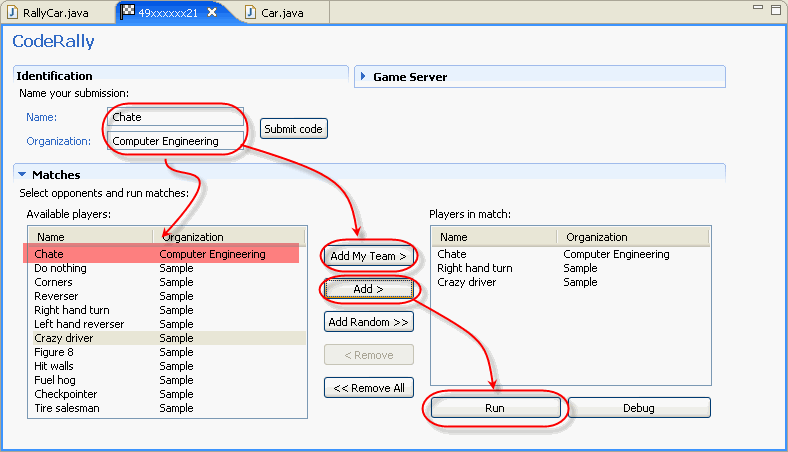Collapse the Matches section
This screenshot has height=452, width=788.
point(22,174)
